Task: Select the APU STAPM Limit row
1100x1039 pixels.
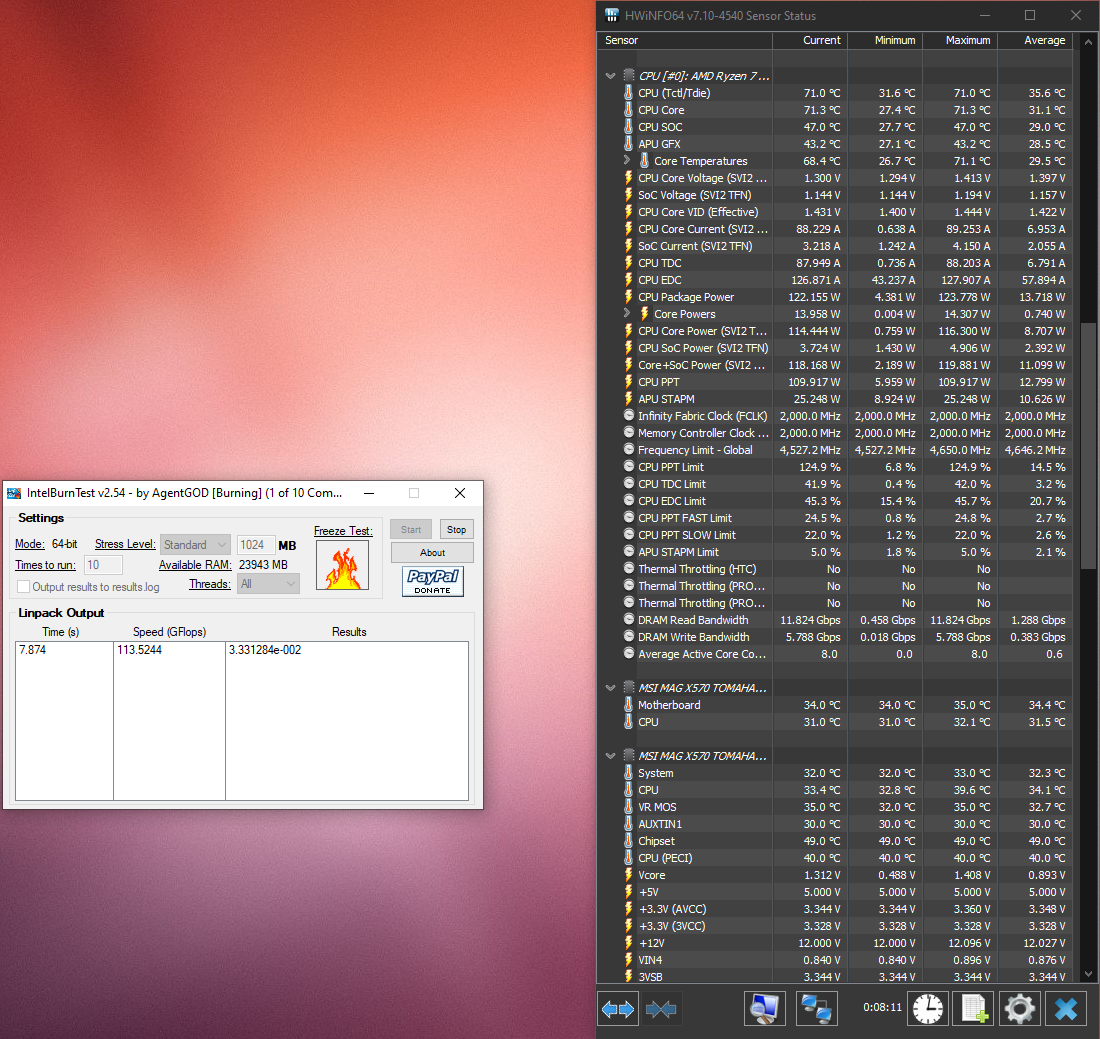Action: [835, 552]
